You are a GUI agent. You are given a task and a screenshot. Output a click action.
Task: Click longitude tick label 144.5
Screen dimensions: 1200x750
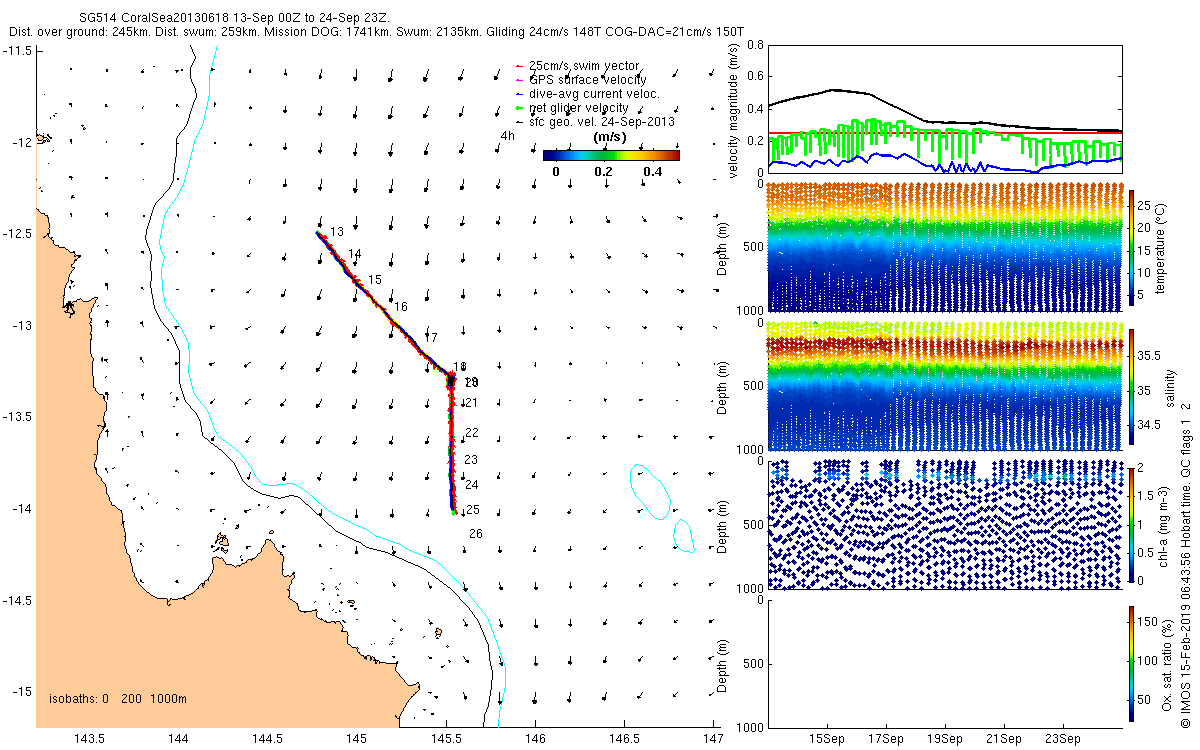click(x=268, y=739)
